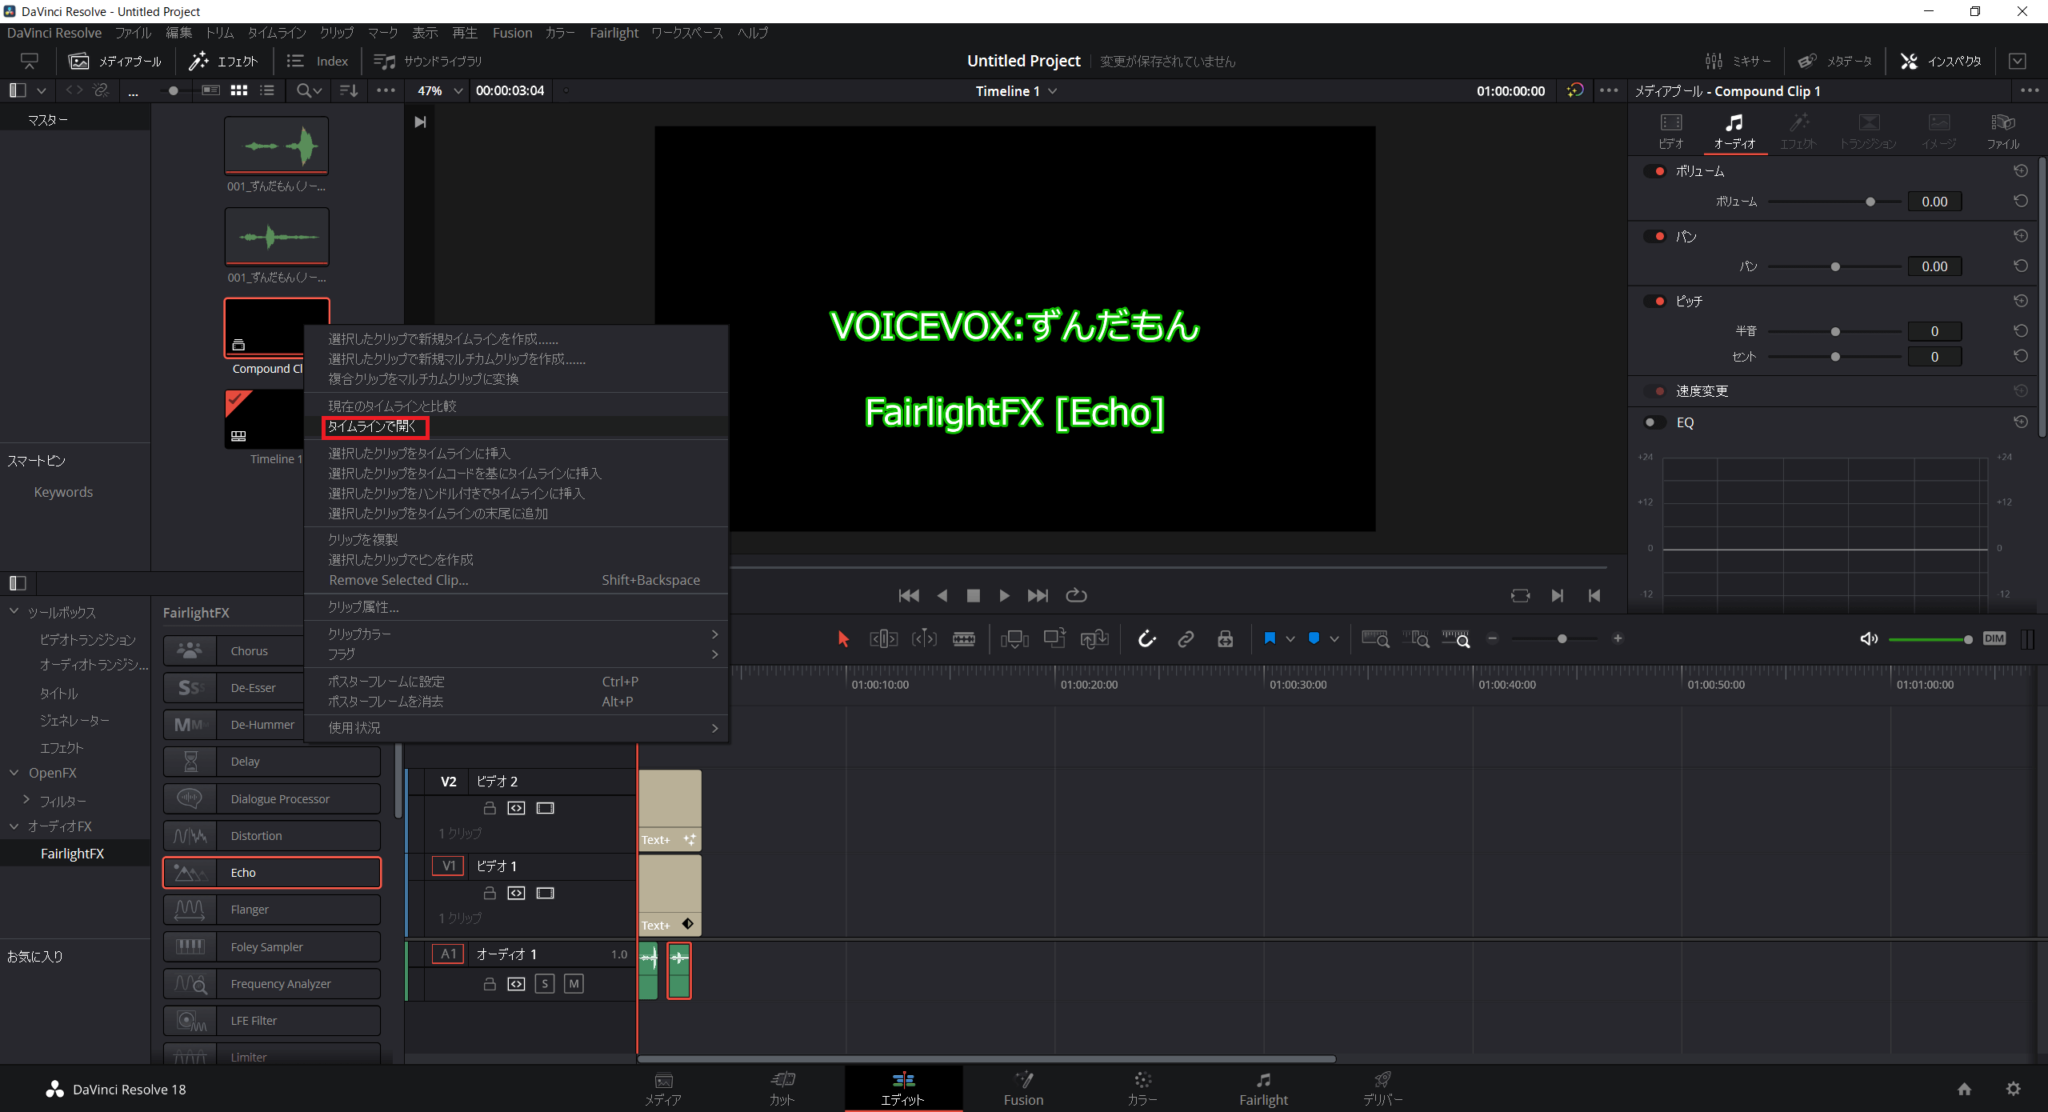Choose タイムラインで開く from the context menu
Image resolution: width=2048 pixels, height=1112 pixels.
[374, 427]
